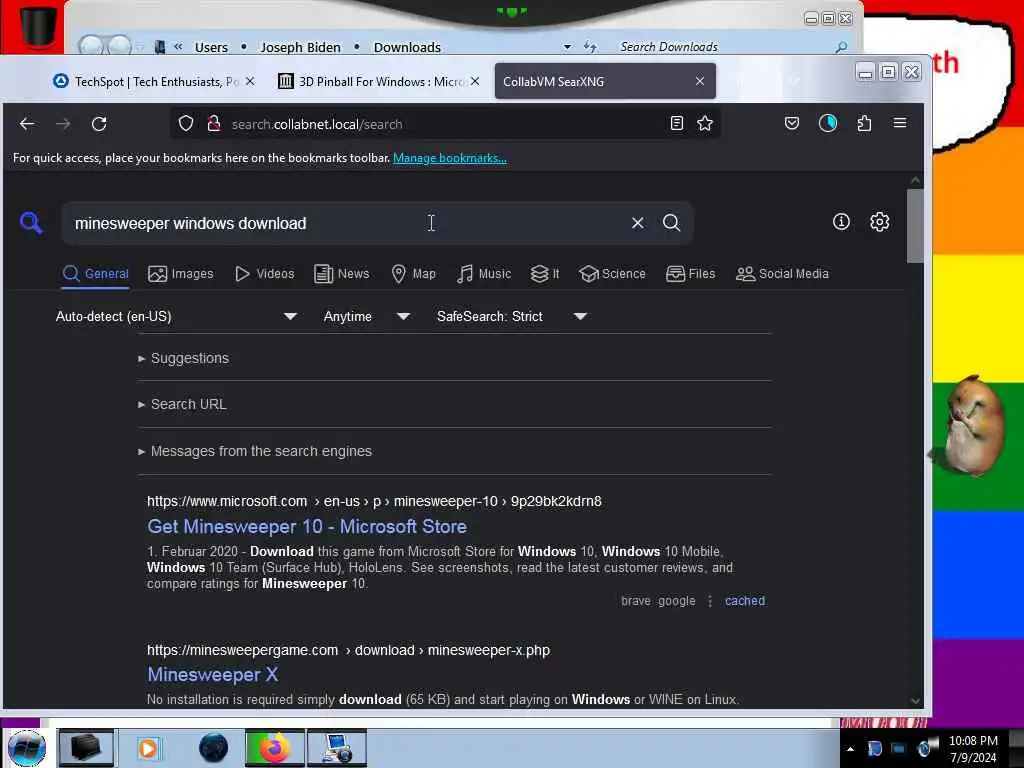Open the Pocket save icon

click(792, 123)
